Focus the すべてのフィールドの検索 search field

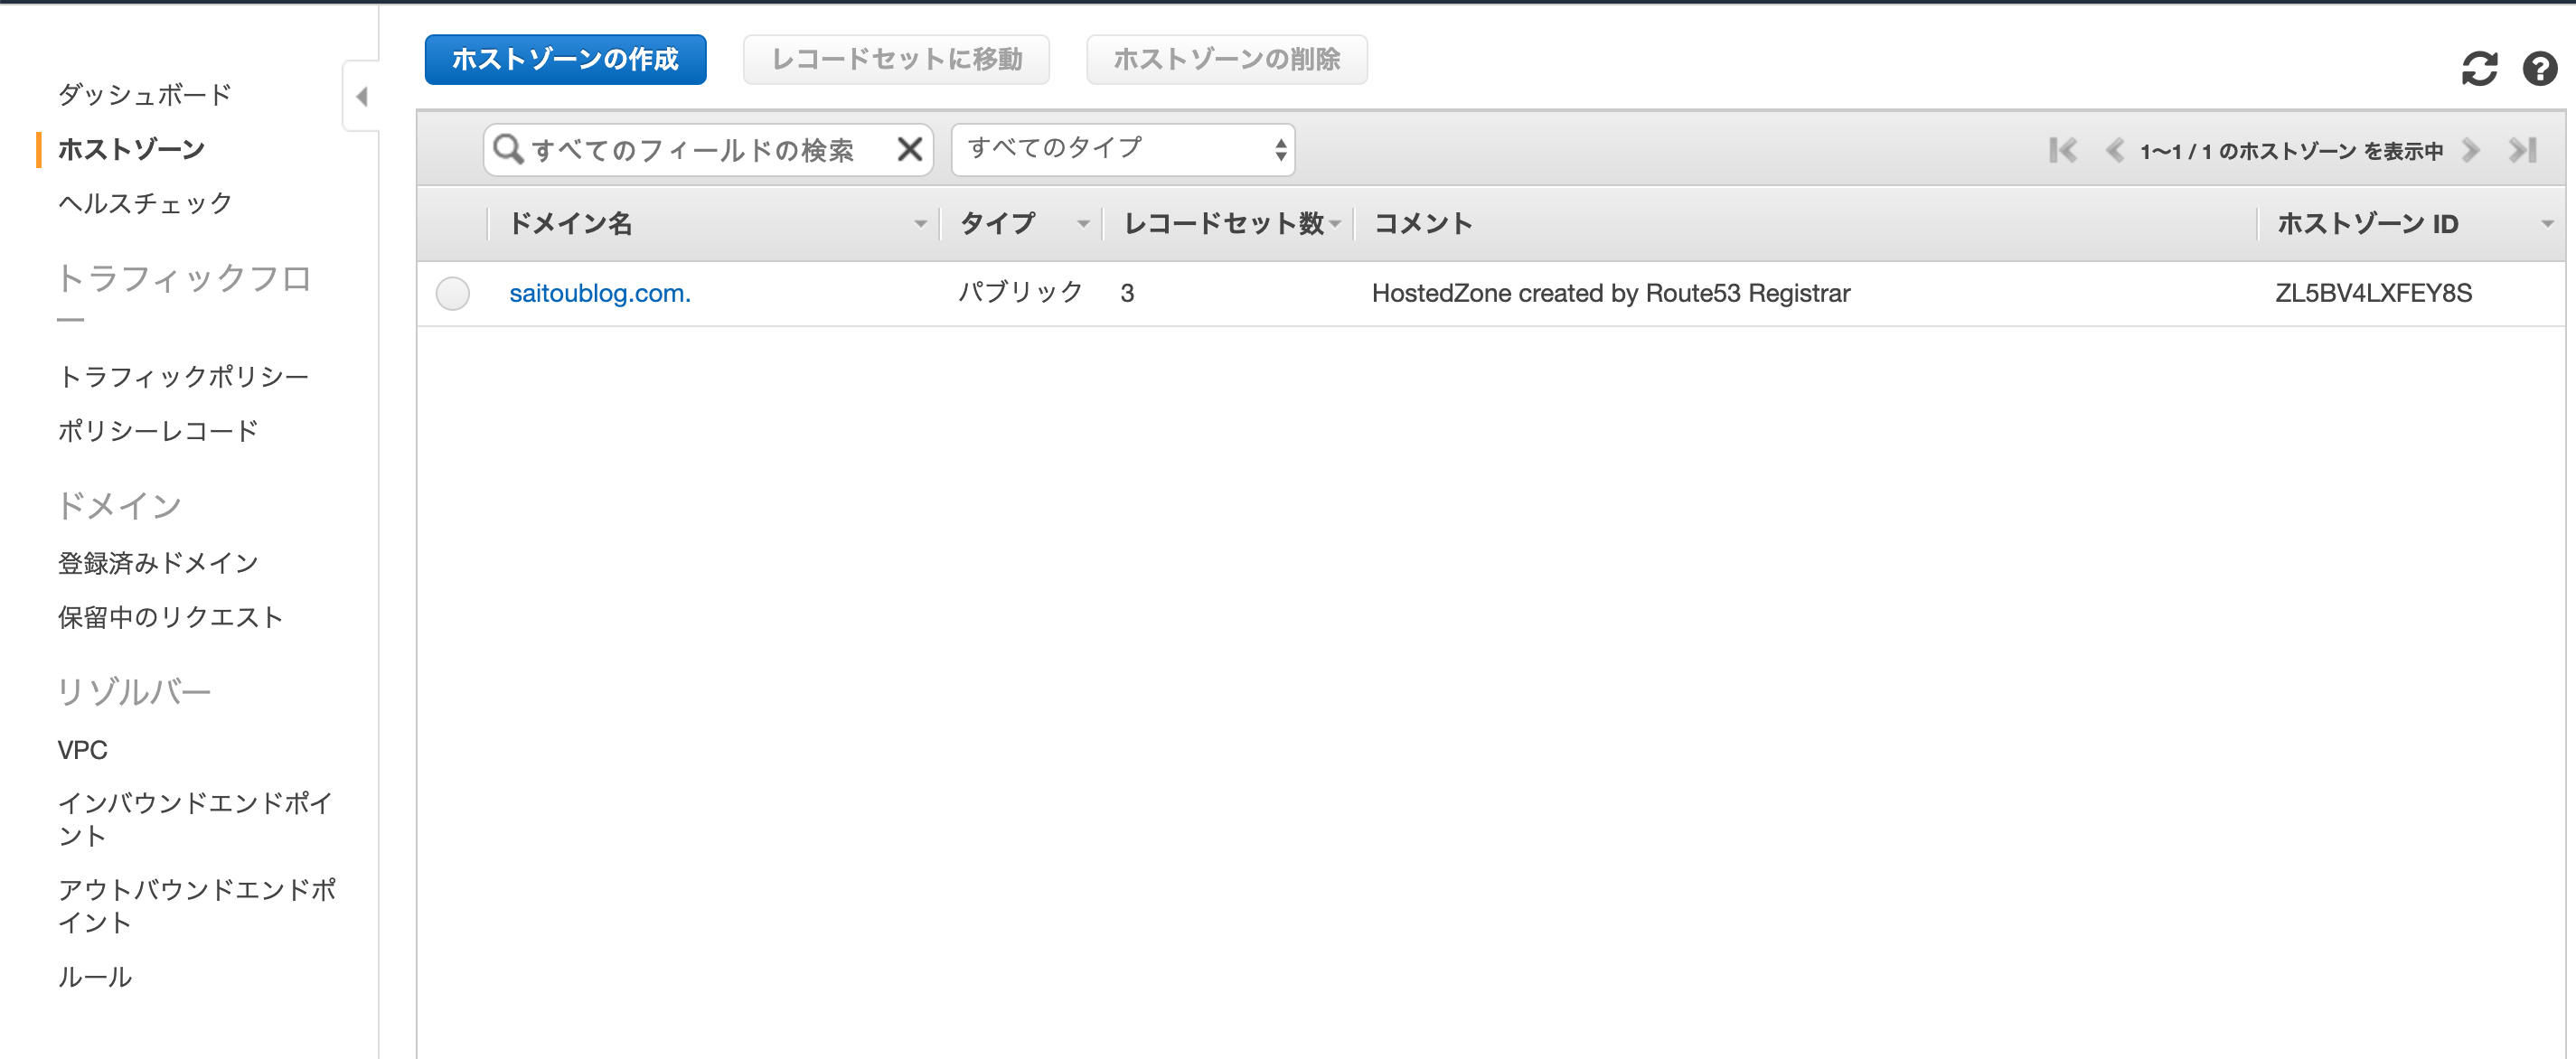708,149
